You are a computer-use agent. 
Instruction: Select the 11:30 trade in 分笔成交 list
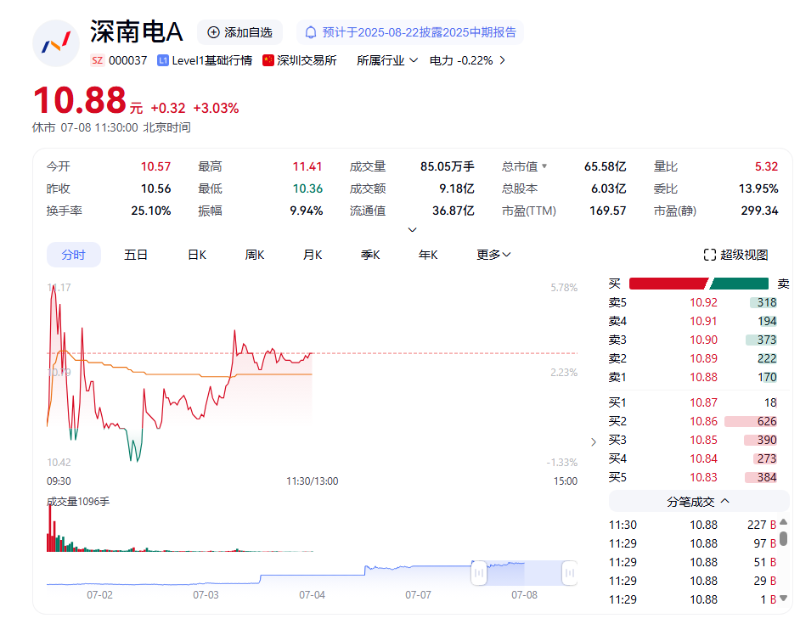tap(695, 524)
